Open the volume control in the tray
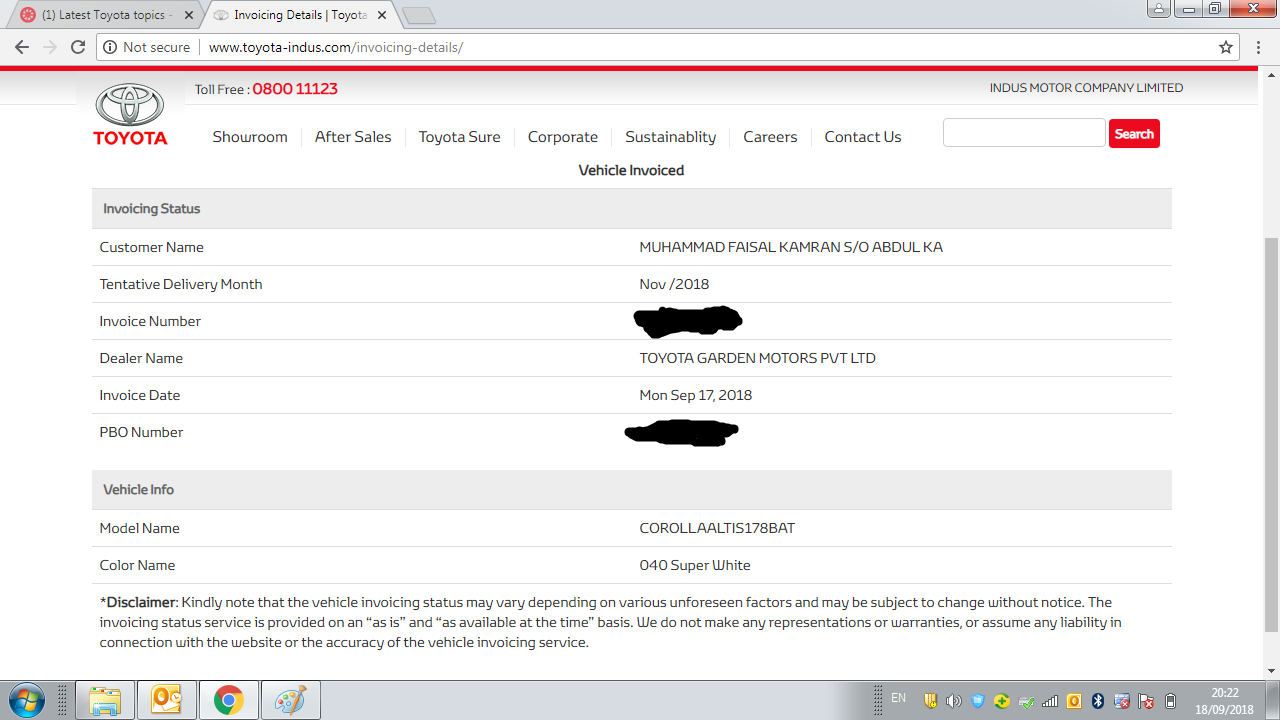The width and height of the screenshot is (1280, 720). pos(953,701)
